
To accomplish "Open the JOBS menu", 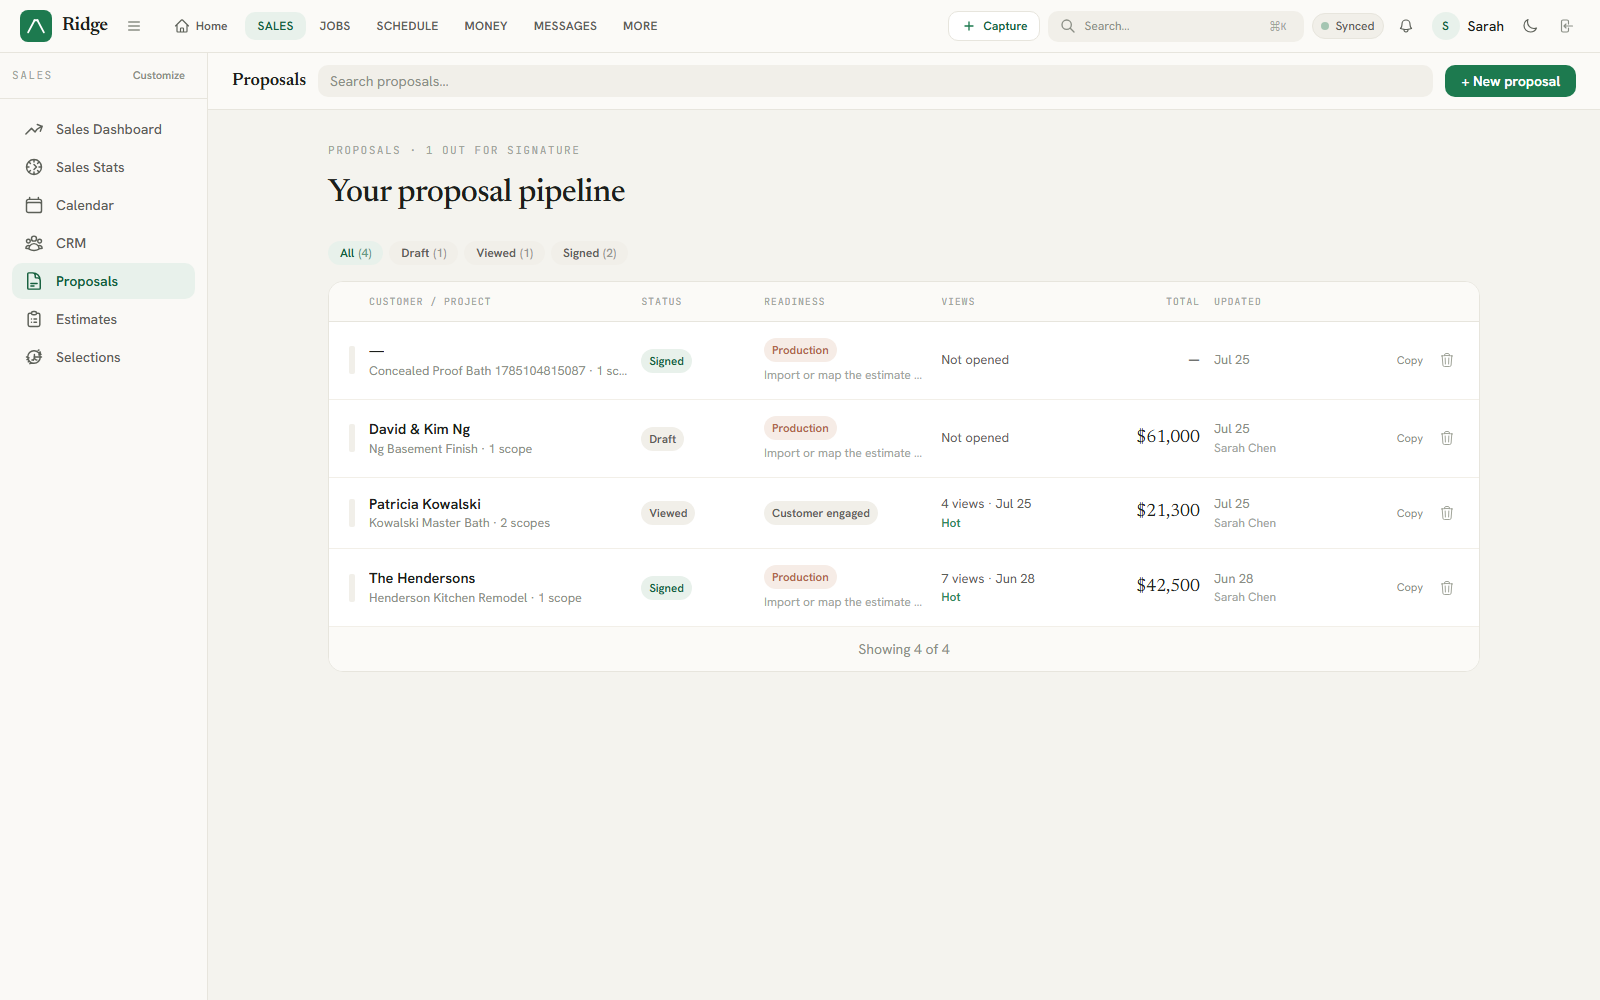I will (x=335, y=26).
